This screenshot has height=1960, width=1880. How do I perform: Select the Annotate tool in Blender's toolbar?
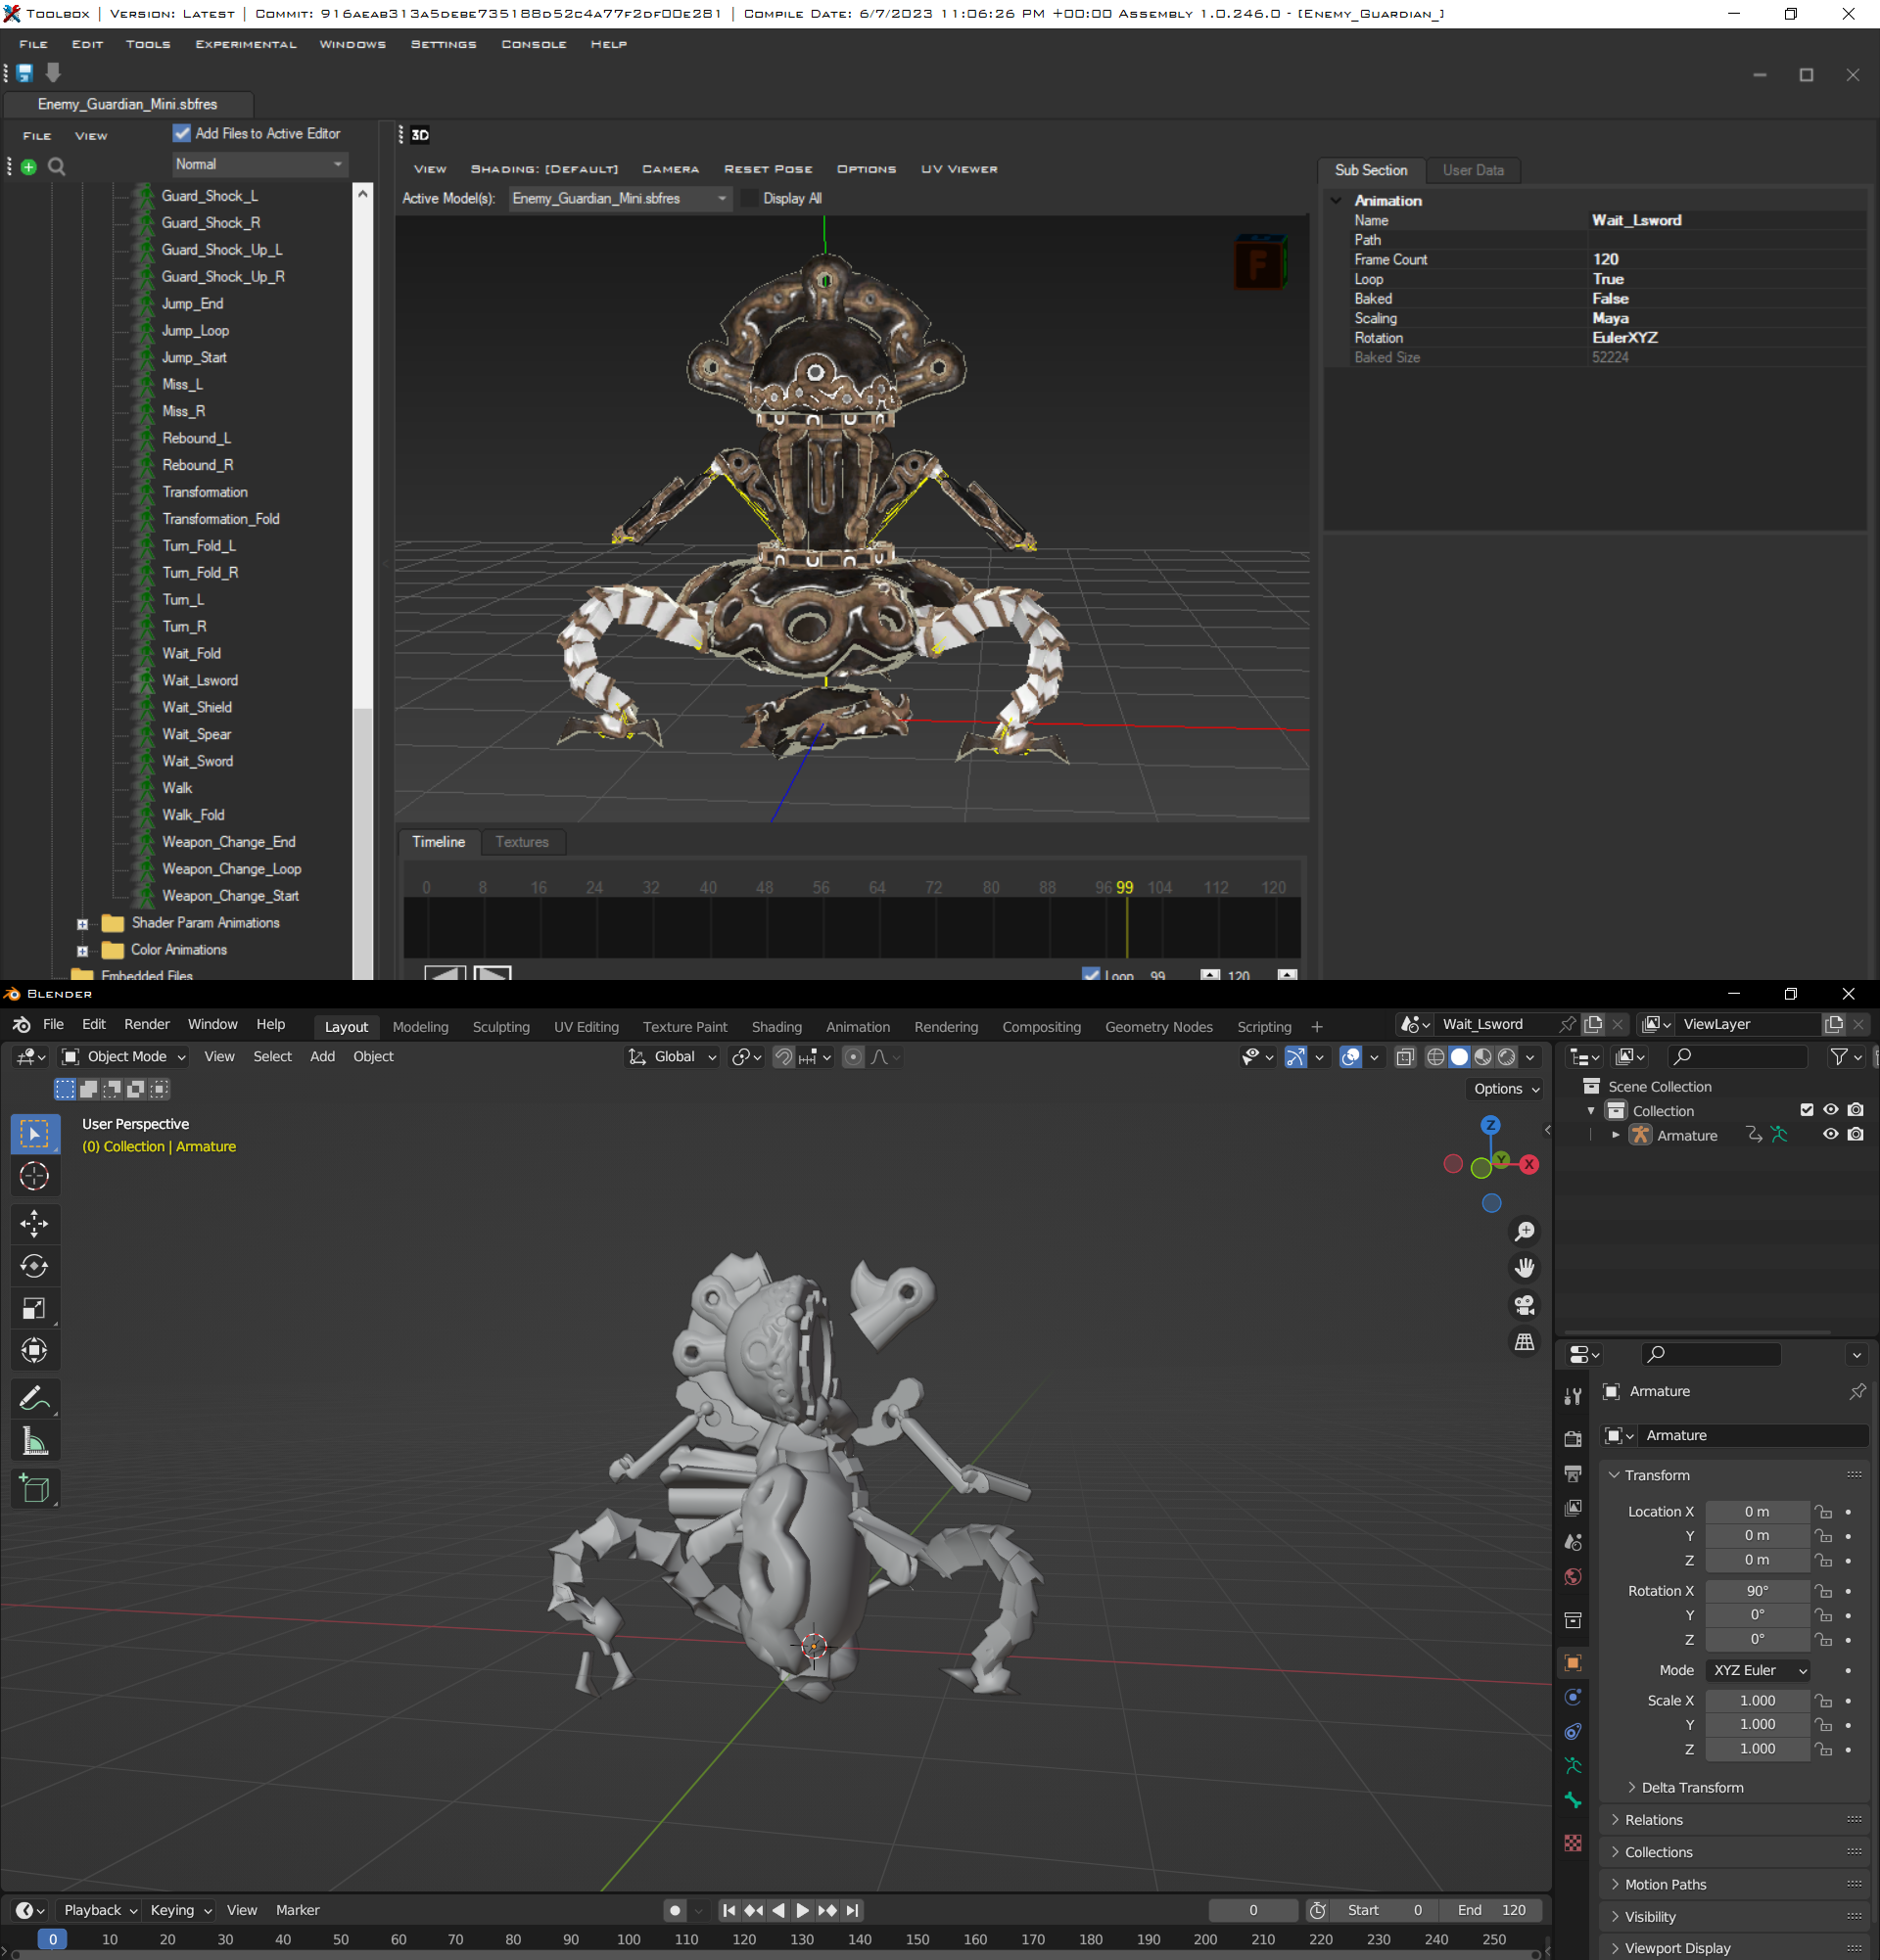(x=35, y=1397)
